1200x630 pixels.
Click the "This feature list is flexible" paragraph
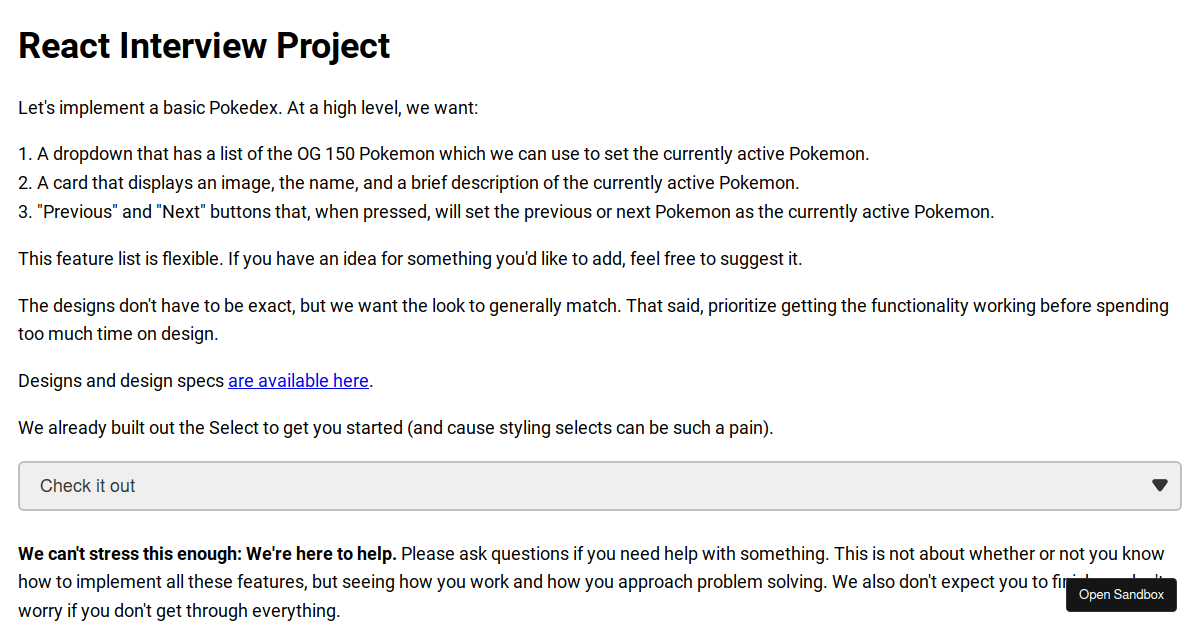(x=410, y=259)
